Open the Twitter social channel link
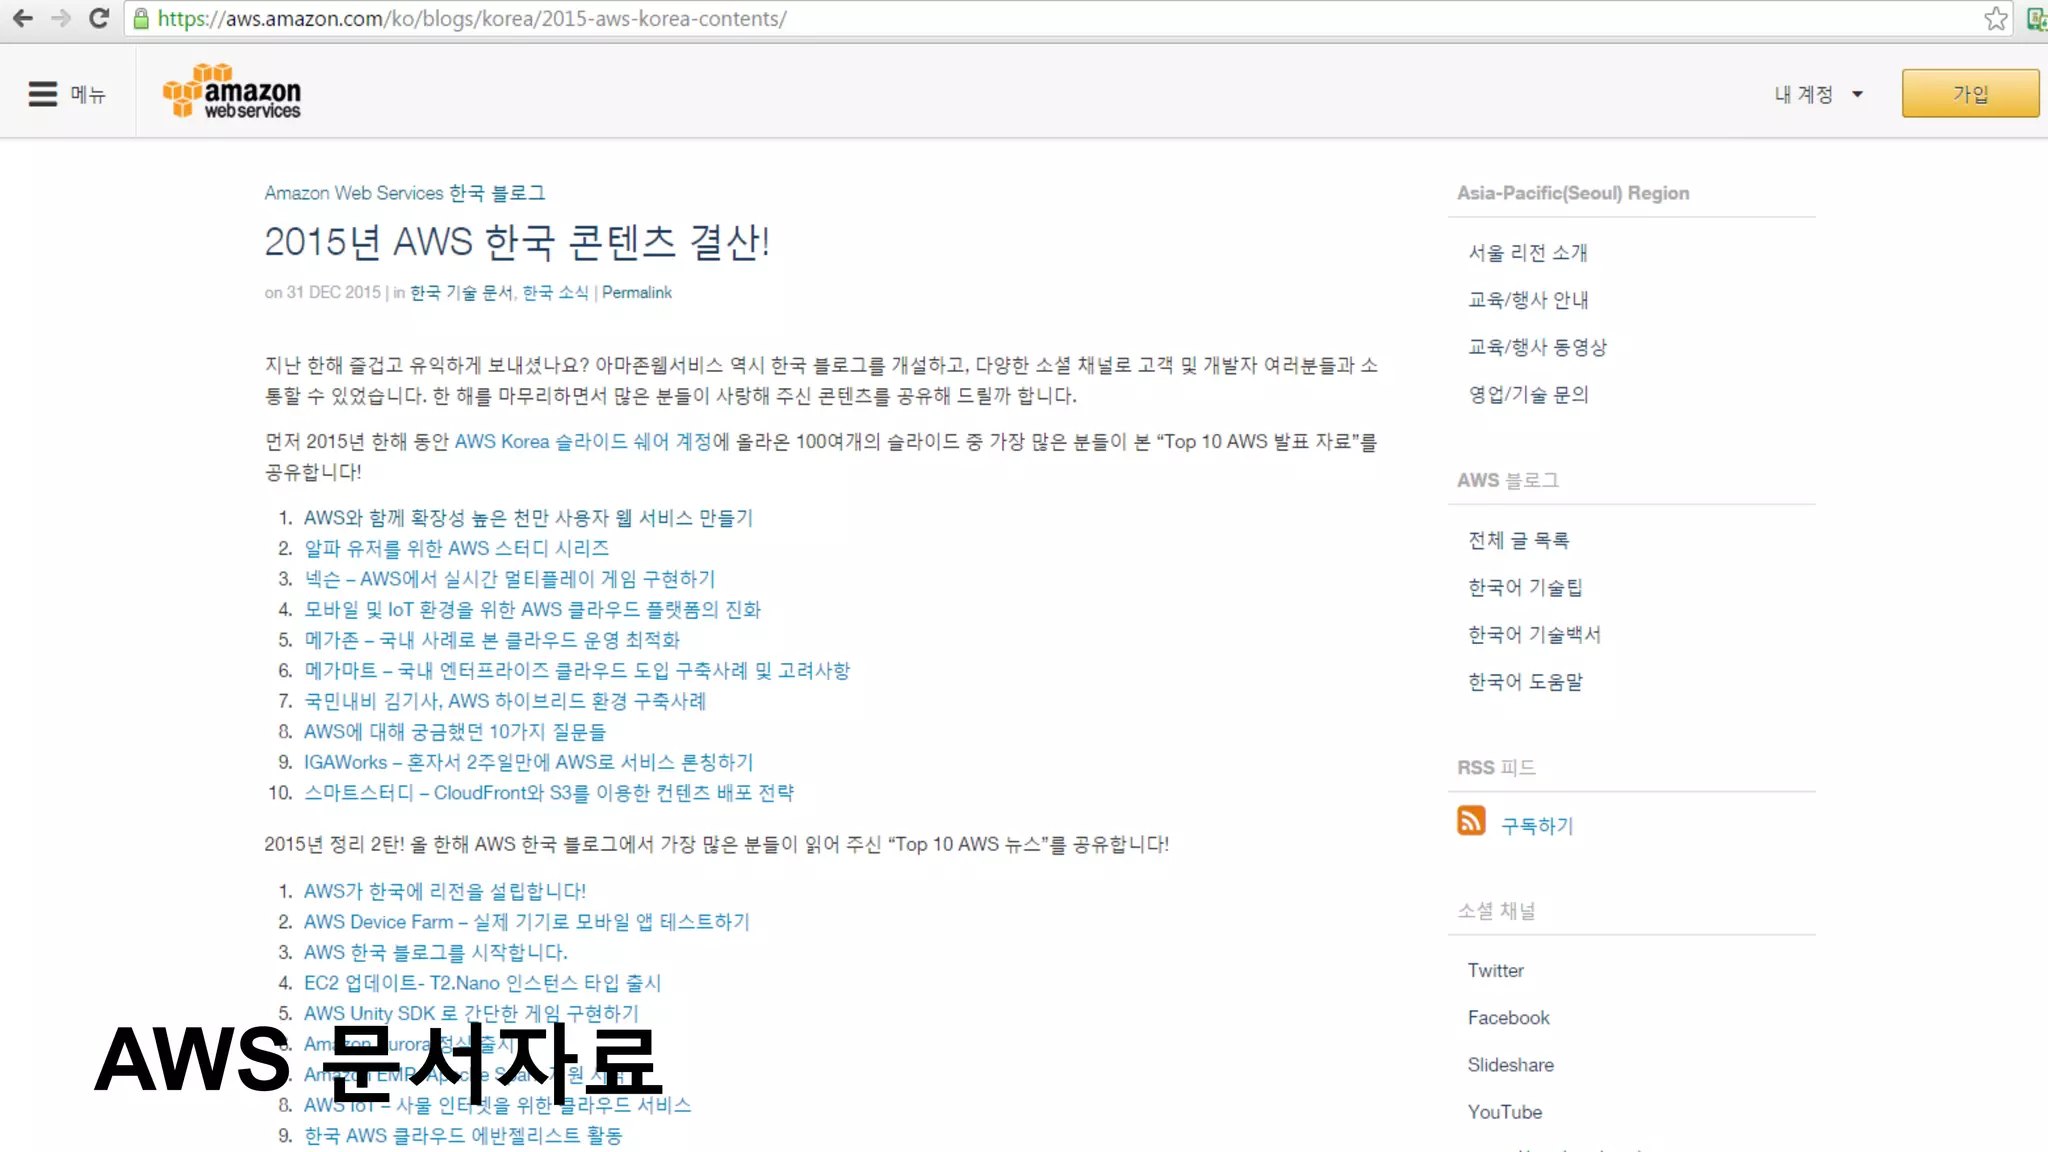Viewport: 2048px width, 1152px height. (x=1496, y=970)
